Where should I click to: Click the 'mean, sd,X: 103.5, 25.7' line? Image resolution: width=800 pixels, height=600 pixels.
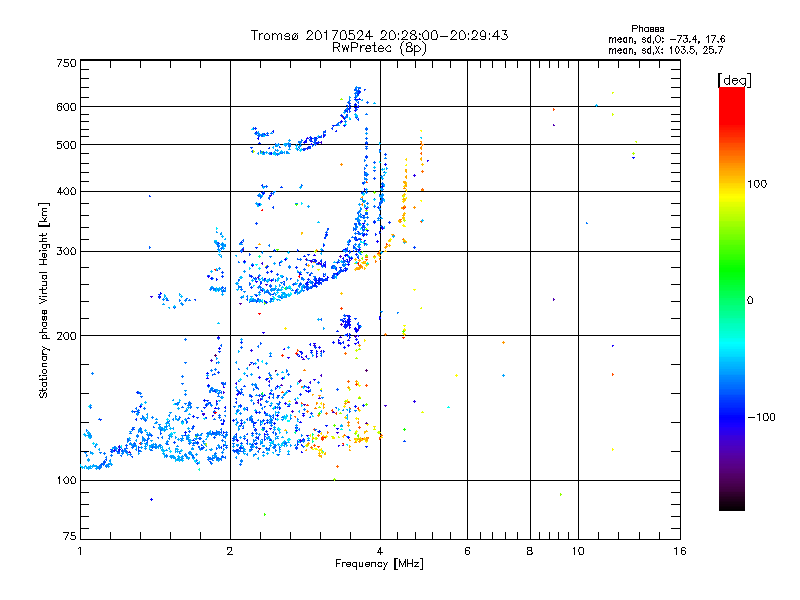coord(665,50)
